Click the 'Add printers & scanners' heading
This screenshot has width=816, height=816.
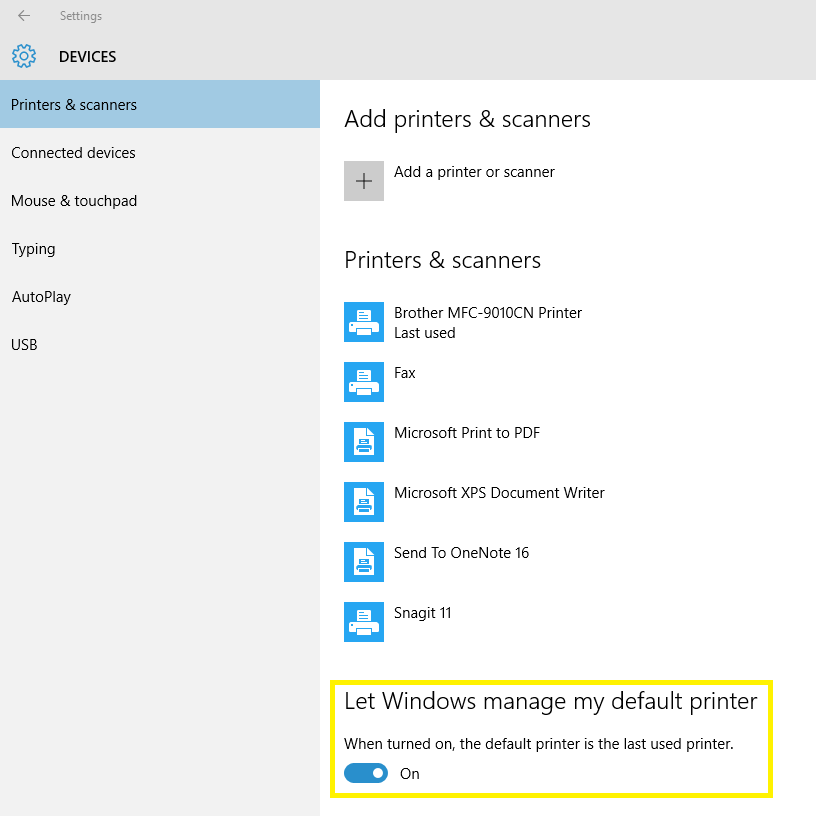click(x=467, y=119)
